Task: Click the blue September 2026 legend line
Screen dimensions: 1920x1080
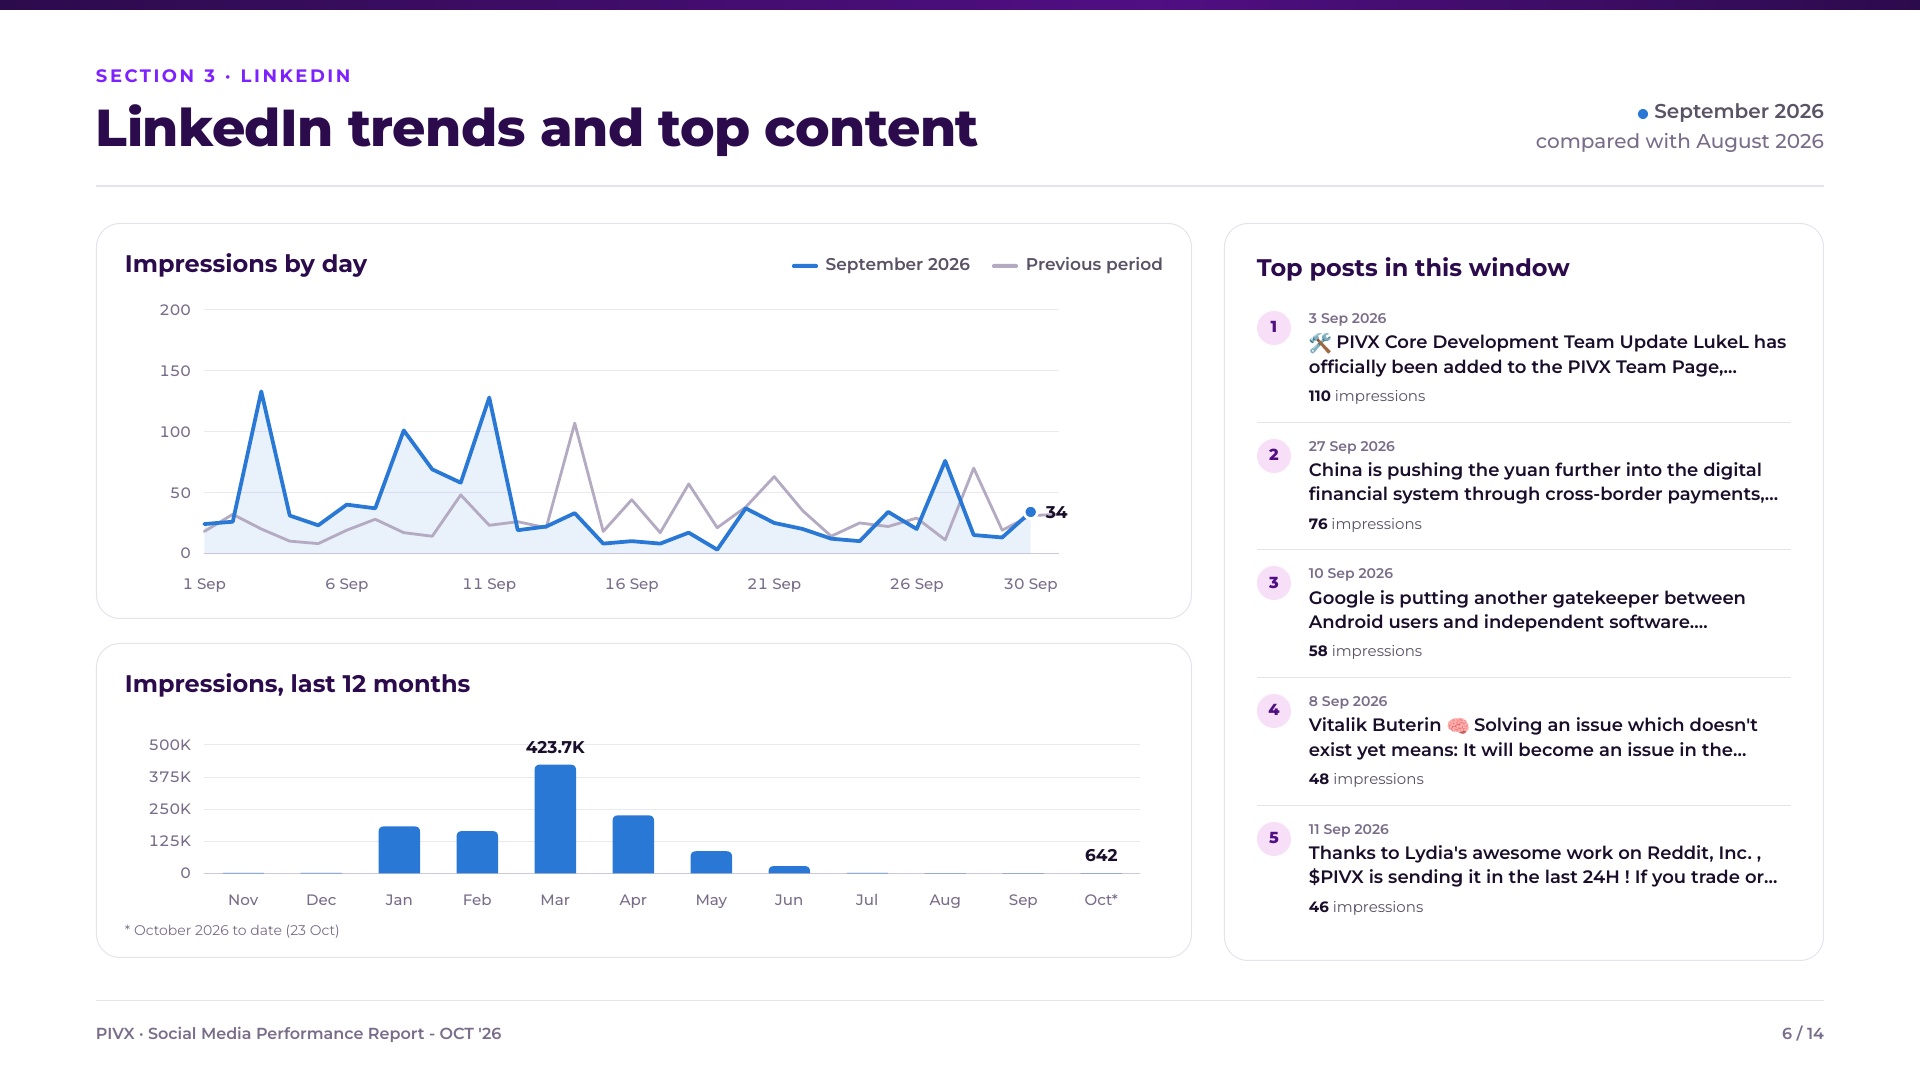Action: coord(805,266)
